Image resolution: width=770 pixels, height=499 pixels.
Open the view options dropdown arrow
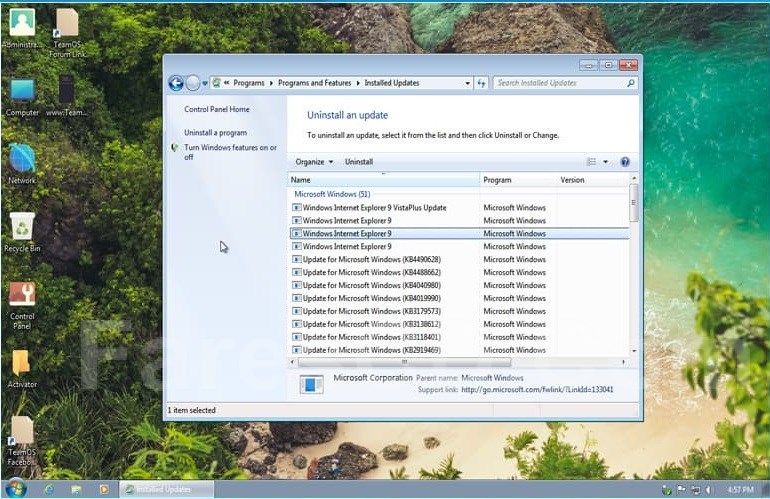[x=605, y=162]
